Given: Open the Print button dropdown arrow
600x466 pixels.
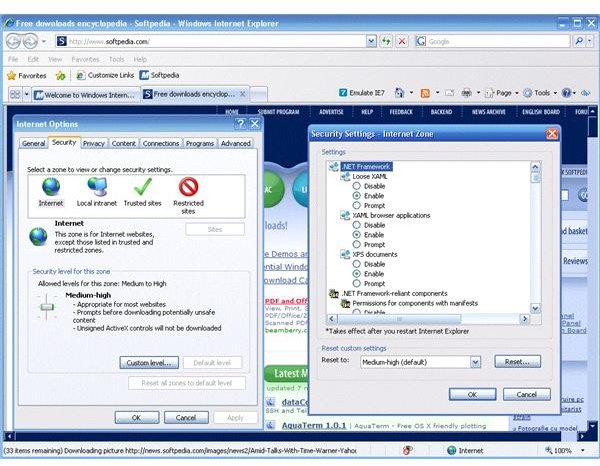Looking at the screenshot, I should [478, 93].
